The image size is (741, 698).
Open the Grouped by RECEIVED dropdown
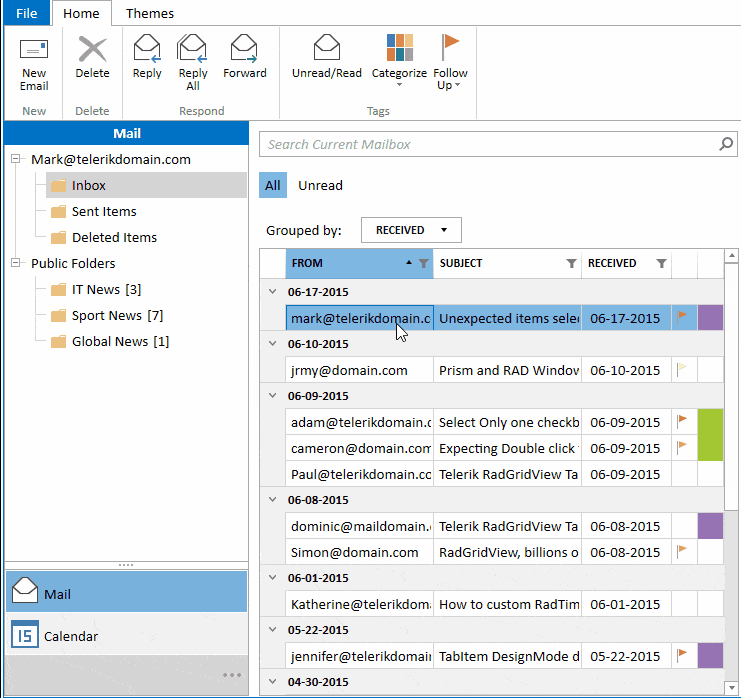[411, 230]
